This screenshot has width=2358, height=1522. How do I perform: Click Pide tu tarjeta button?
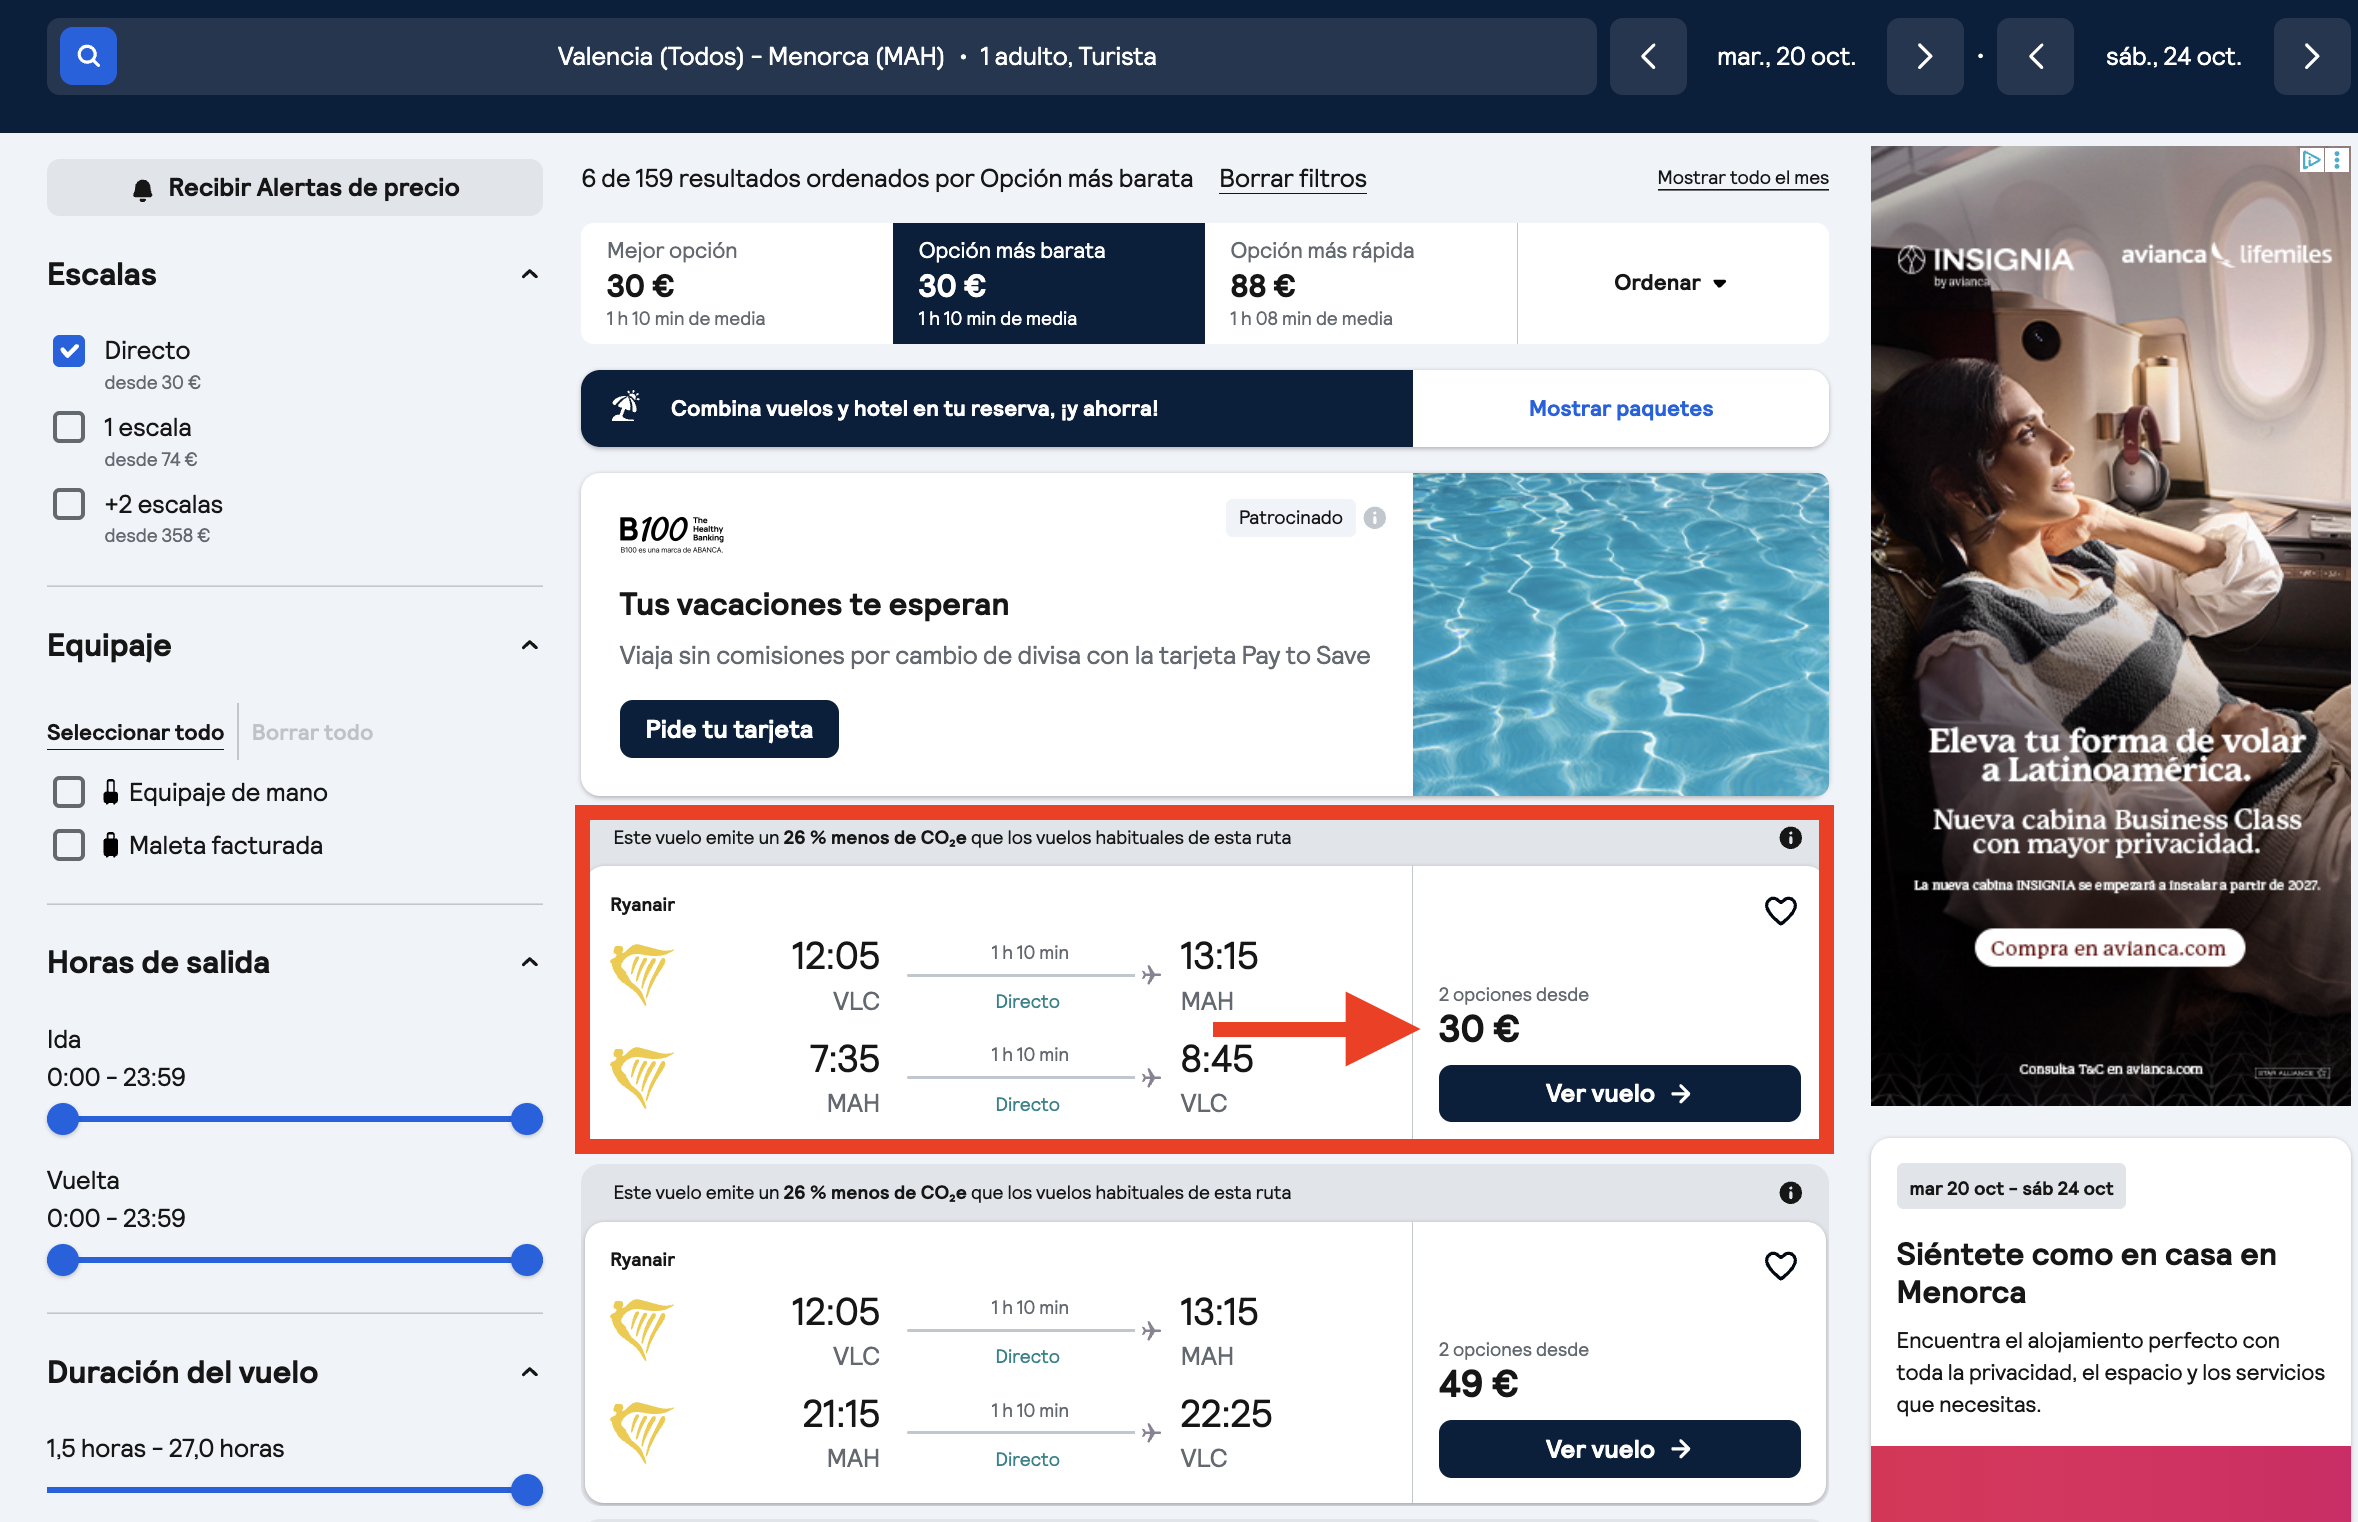729,729
